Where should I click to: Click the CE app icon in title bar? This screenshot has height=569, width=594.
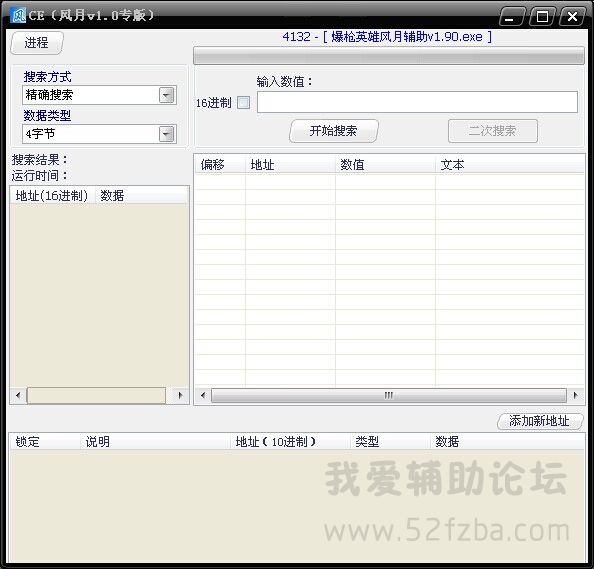point(18,15)
